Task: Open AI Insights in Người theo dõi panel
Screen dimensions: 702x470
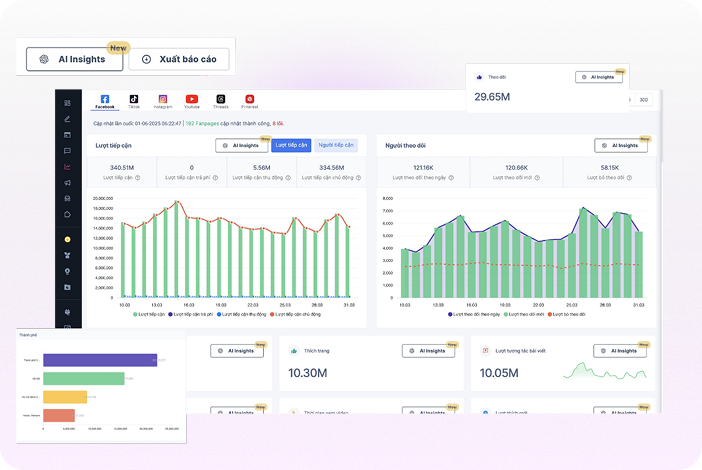Action: click(621, 145)
